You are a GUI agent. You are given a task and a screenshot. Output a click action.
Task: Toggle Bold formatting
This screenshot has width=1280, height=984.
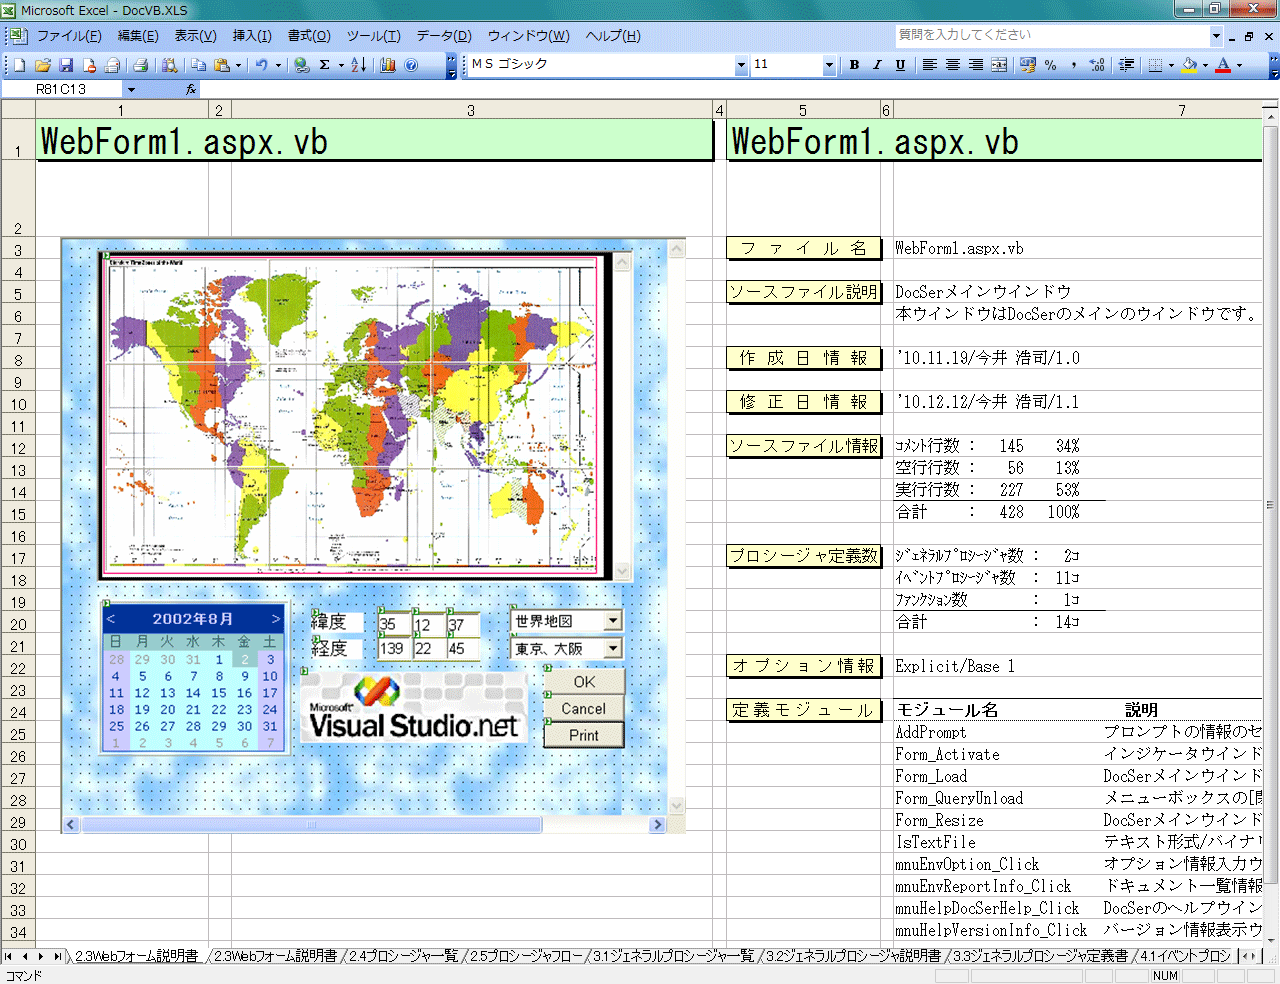854,65
